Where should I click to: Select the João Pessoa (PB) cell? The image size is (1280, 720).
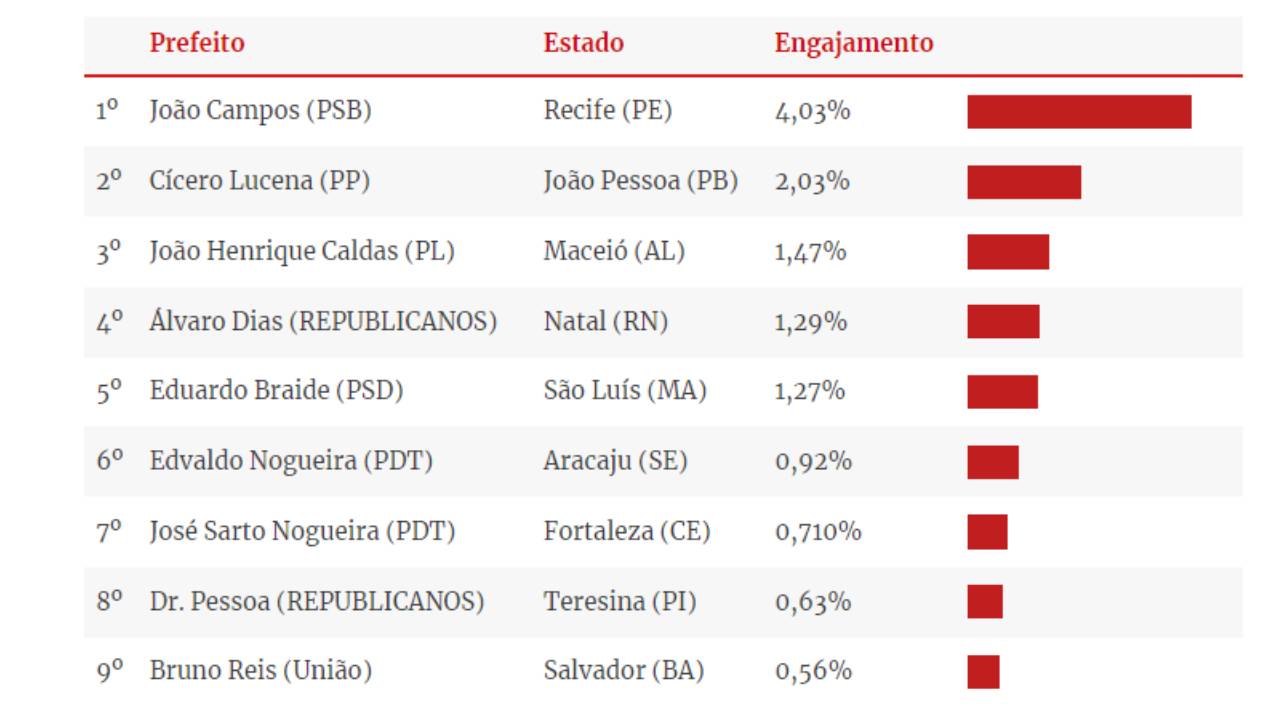click(640, 181)
